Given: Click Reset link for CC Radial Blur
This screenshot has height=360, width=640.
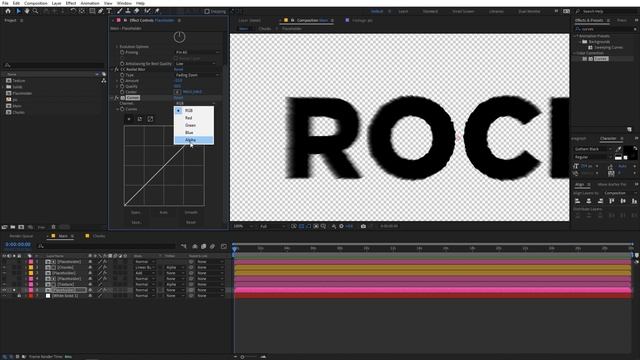Looking at the screenshot, I should tap(178, 69).
